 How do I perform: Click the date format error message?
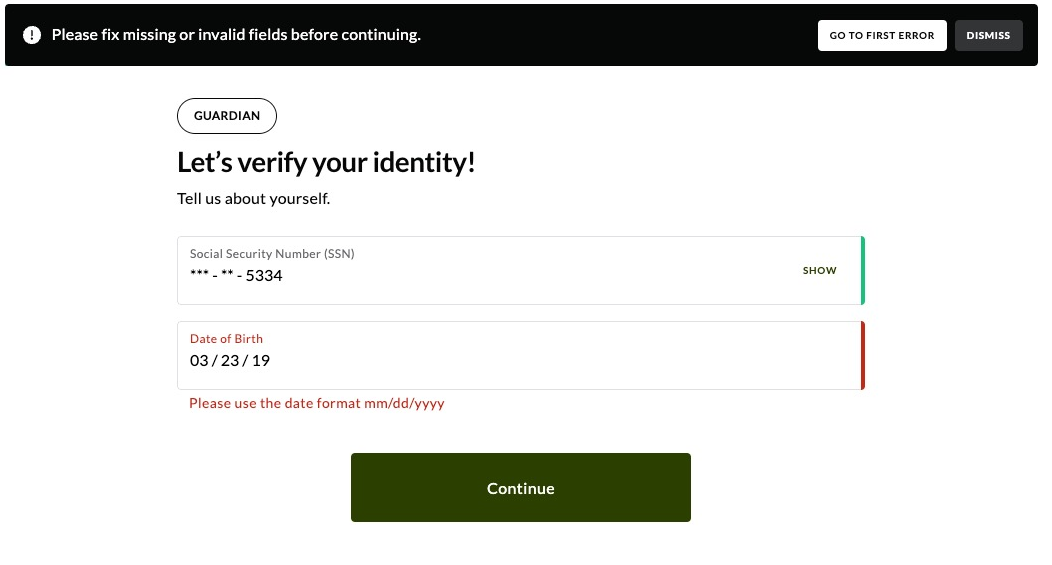316,404
